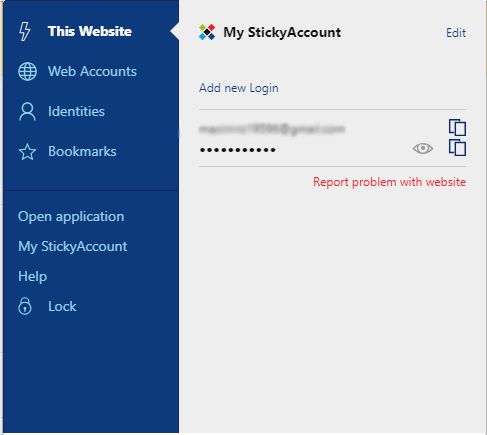Click the Sticky Password colorful logo
487x435 pixels.
click(x=207, y=32)
